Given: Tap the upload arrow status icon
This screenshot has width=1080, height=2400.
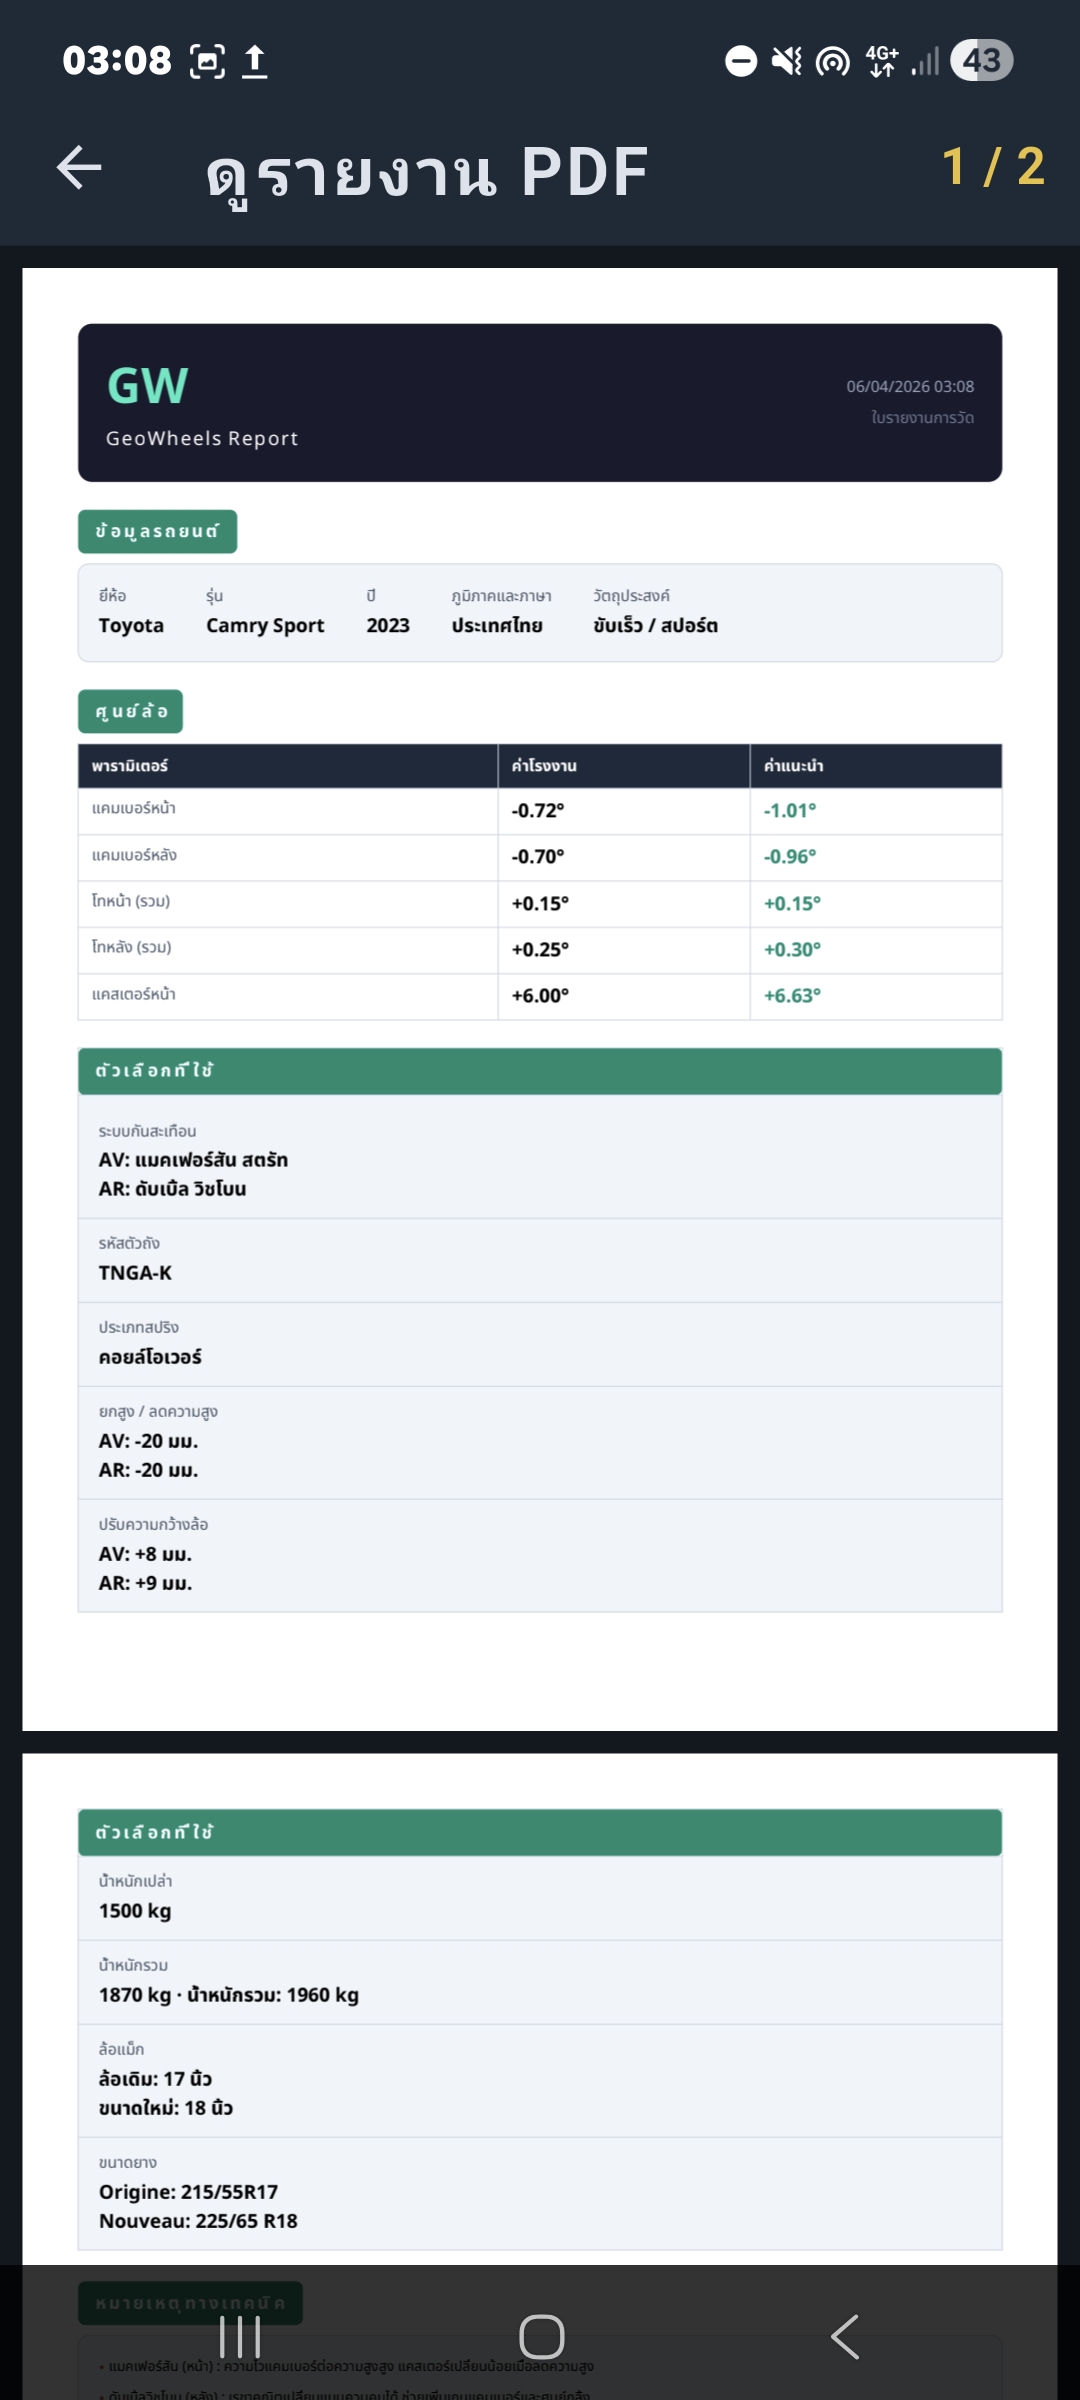Looking at the screenshot, I should [x=255, y=61].
